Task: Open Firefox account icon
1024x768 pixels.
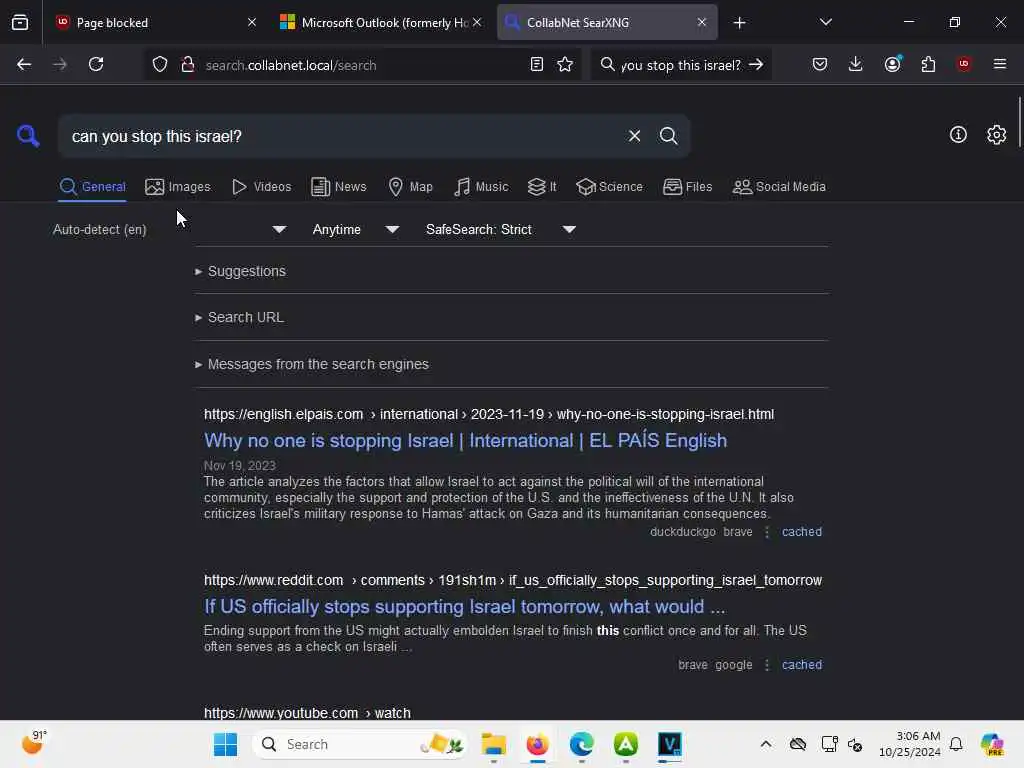Action: [892, 64]
